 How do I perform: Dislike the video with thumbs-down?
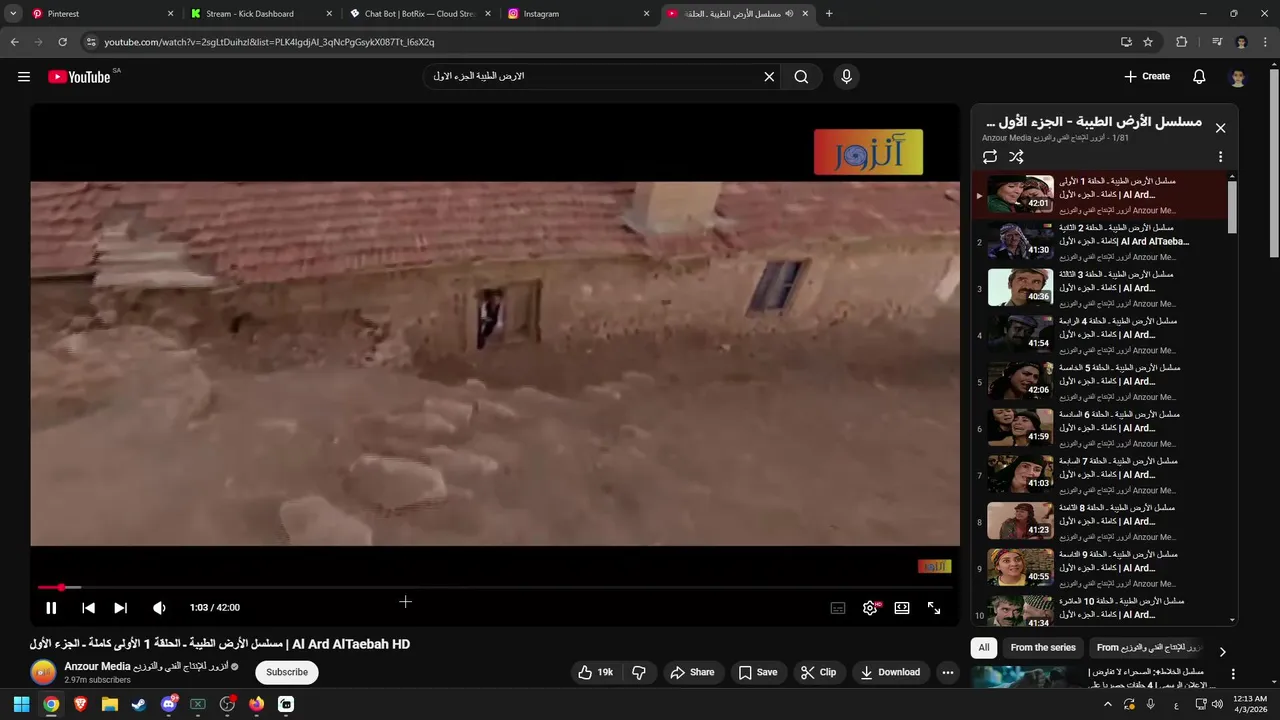(639, 672)
